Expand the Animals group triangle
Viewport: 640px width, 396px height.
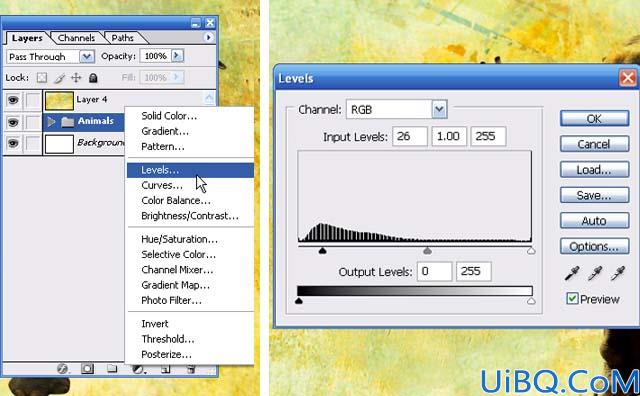(51, 122)
